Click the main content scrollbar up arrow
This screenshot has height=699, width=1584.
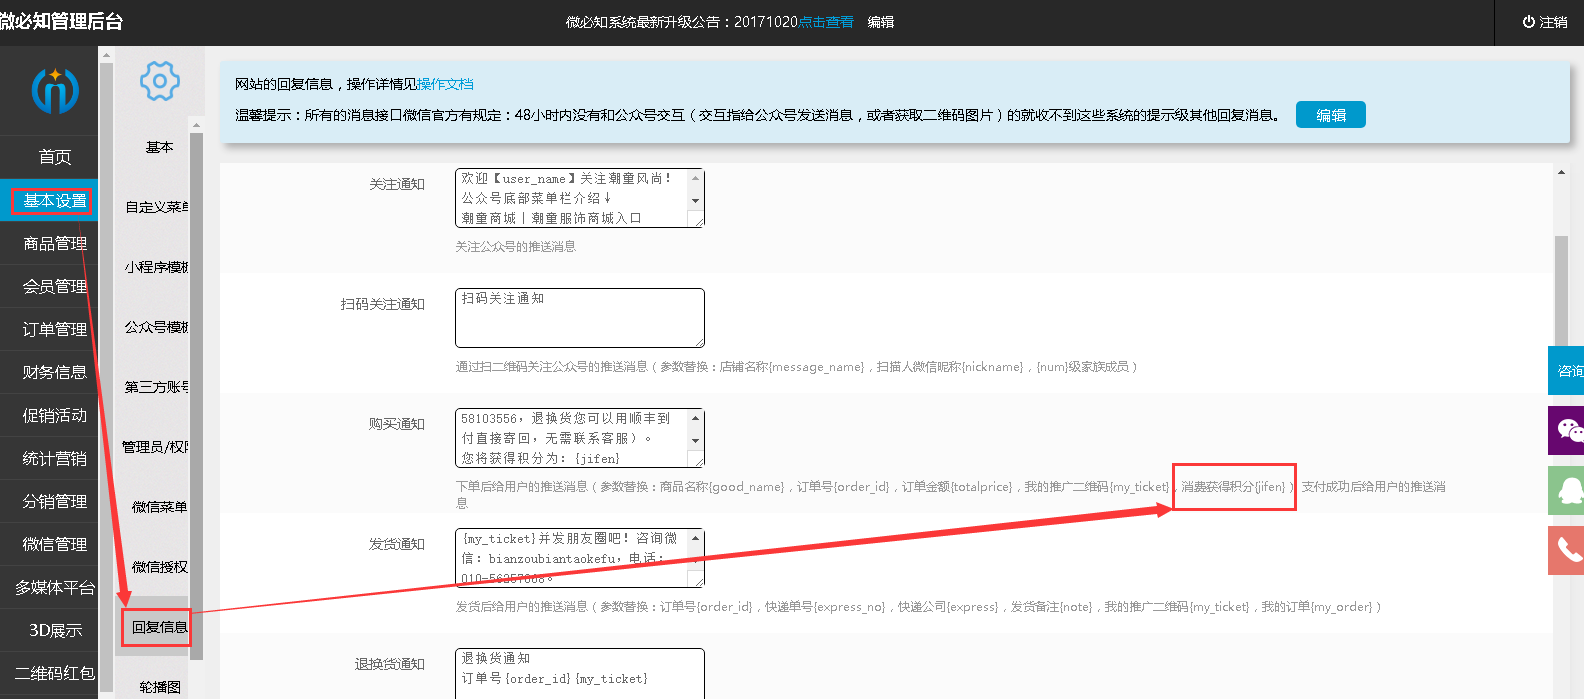click(1561, 173)
